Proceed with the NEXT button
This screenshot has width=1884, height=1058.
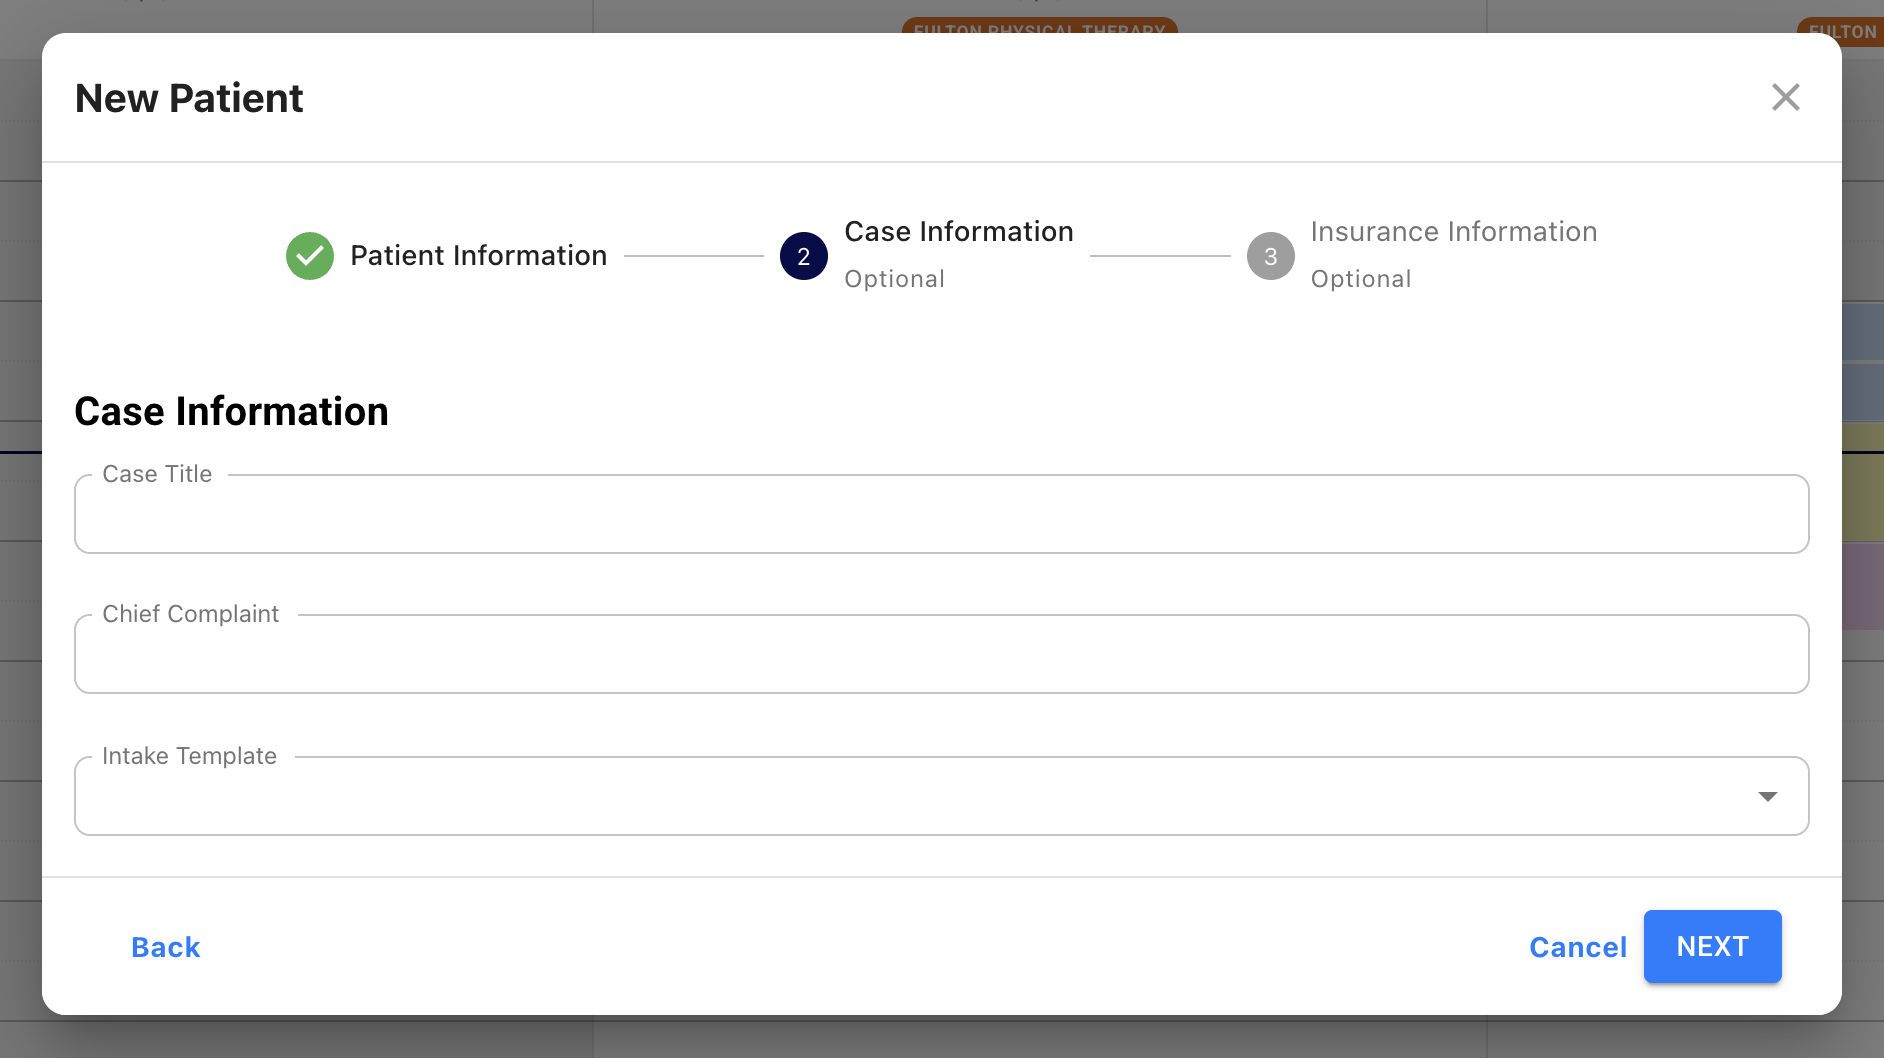1713,947
